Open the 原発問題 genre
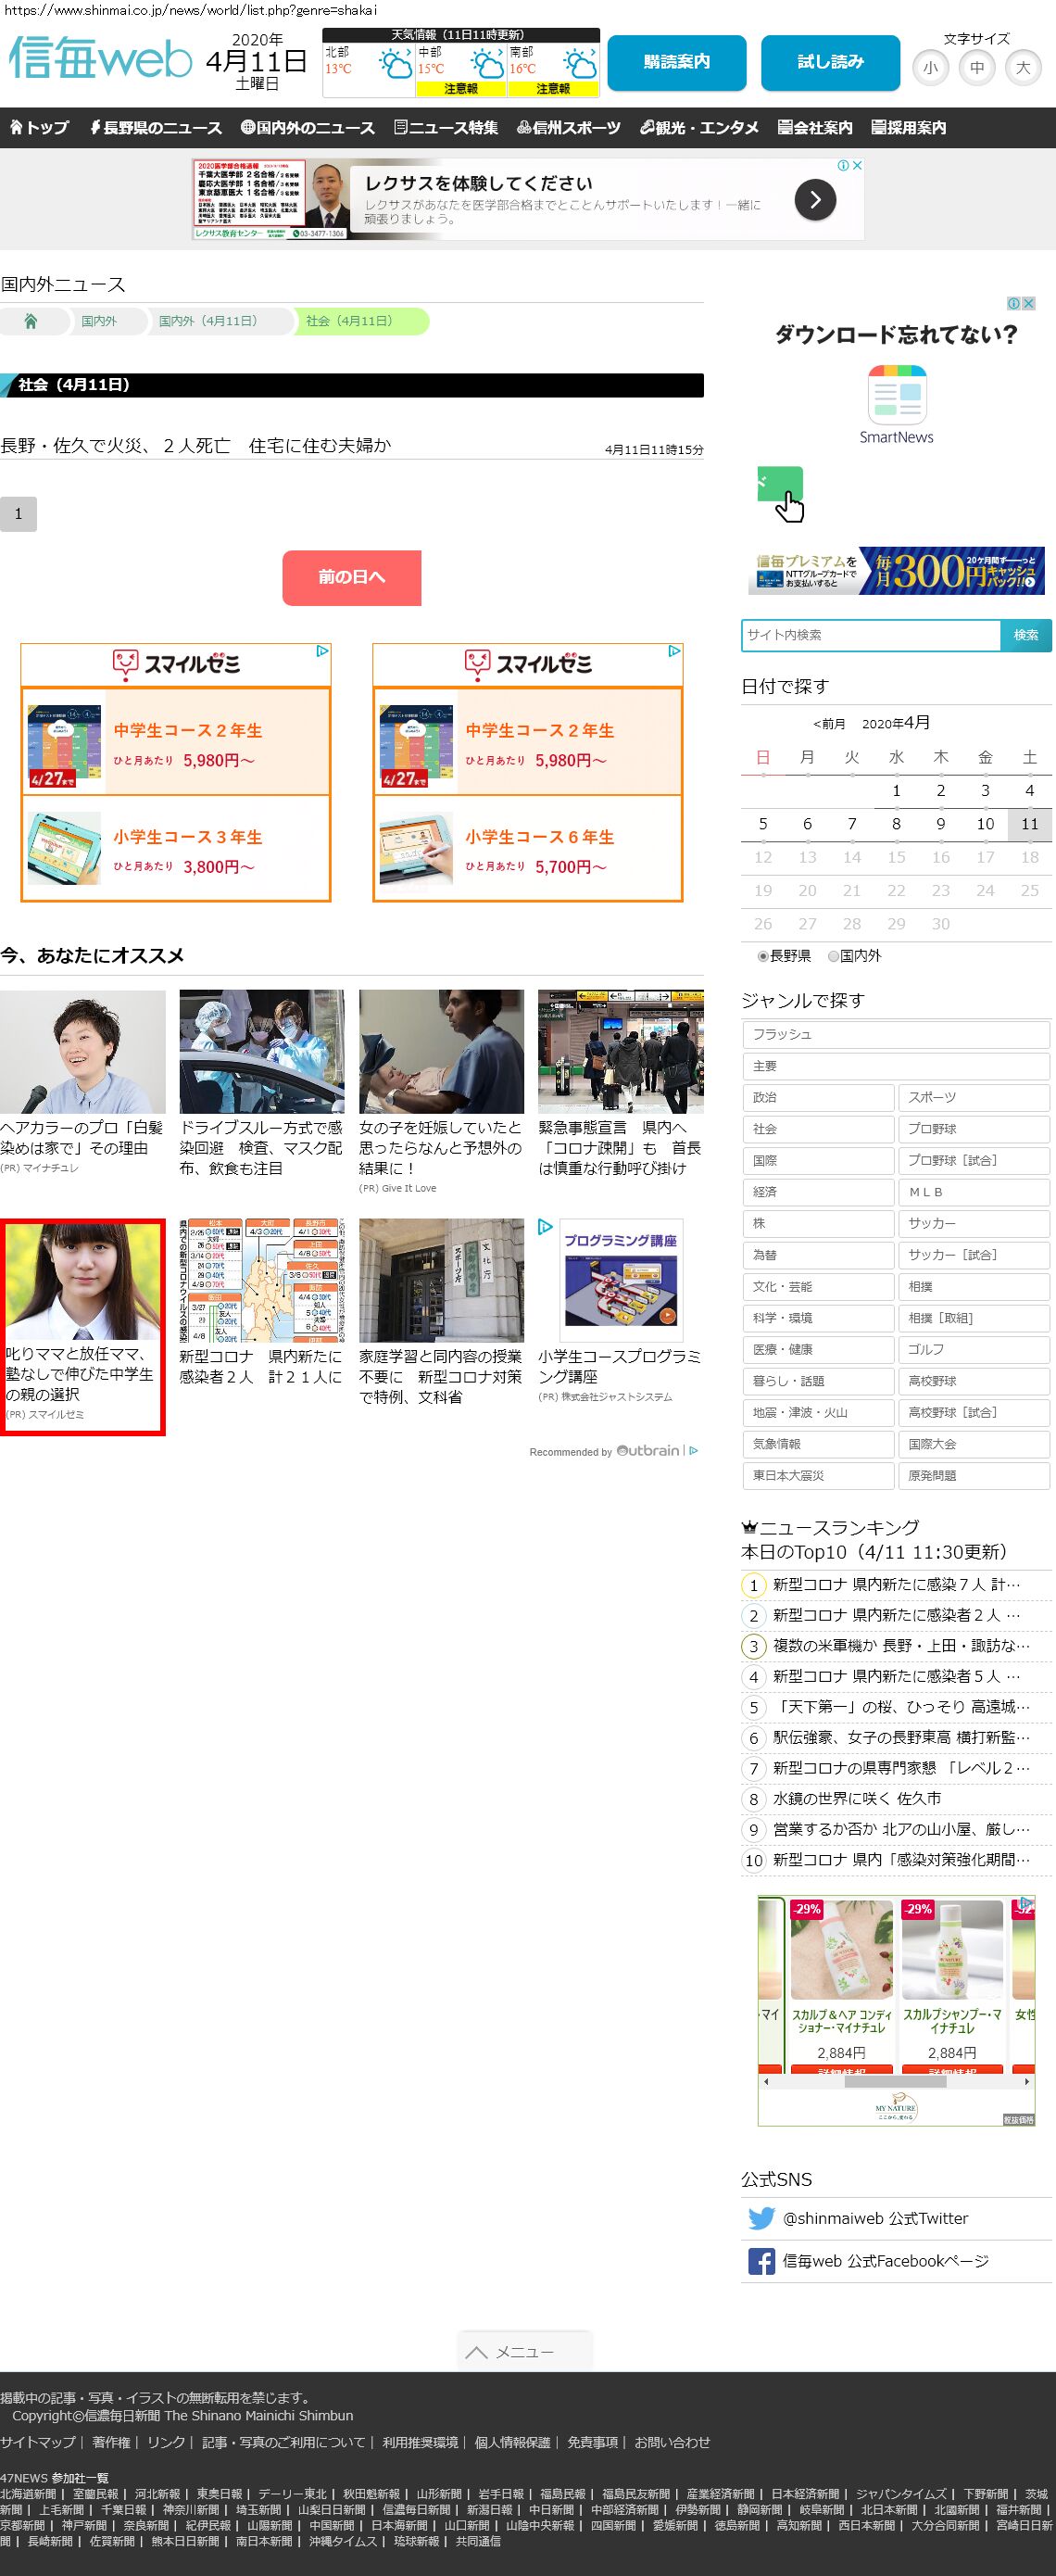The image size is (1056, 2576). tap(974, 1475)
